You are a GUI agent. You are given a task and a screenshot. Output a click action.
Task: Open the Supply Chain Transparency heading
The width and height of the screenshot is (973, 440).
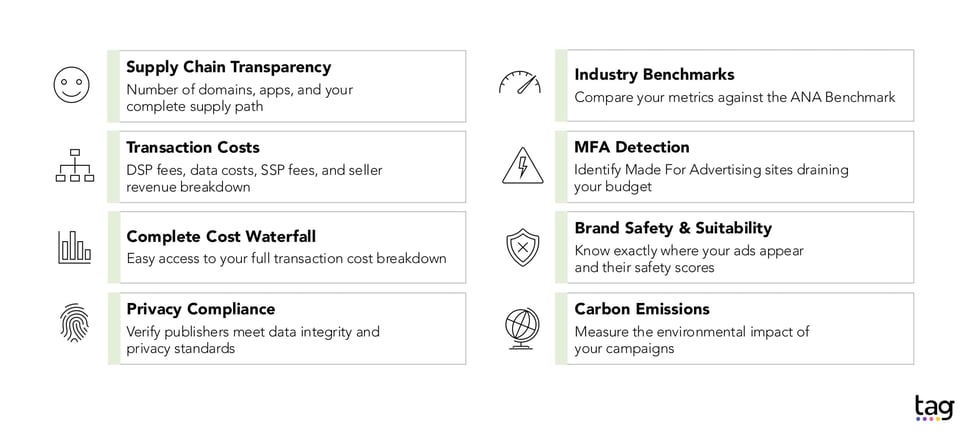click(228, 67)
